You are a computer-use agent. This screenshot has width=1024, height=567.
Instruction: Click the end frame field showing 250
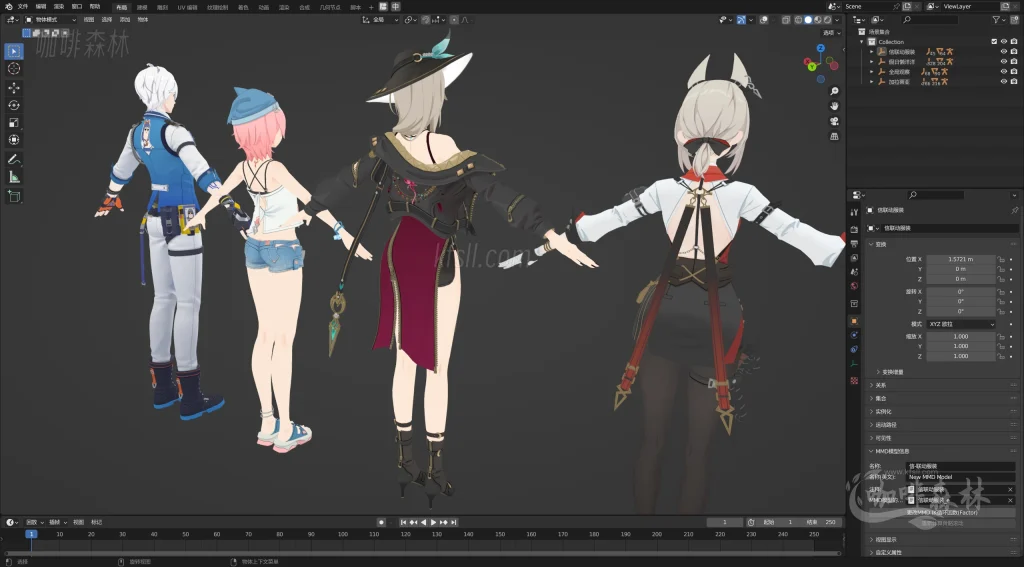822,523
